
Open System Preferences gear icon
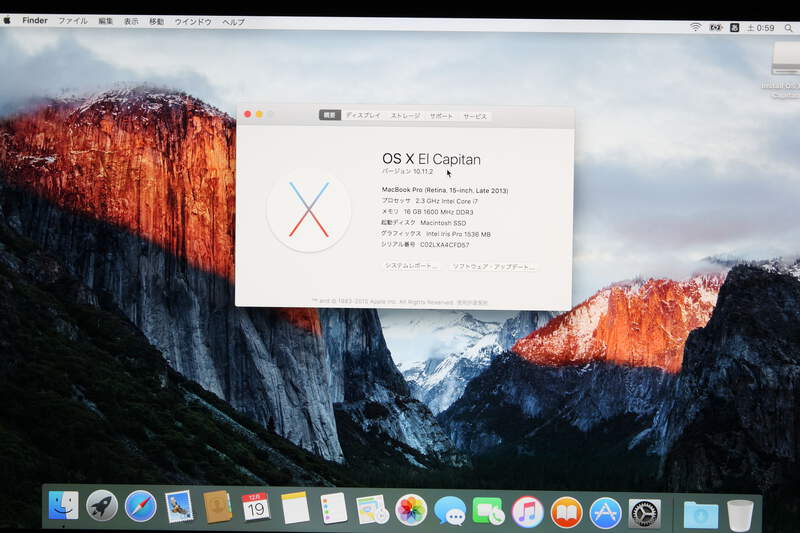644,513
